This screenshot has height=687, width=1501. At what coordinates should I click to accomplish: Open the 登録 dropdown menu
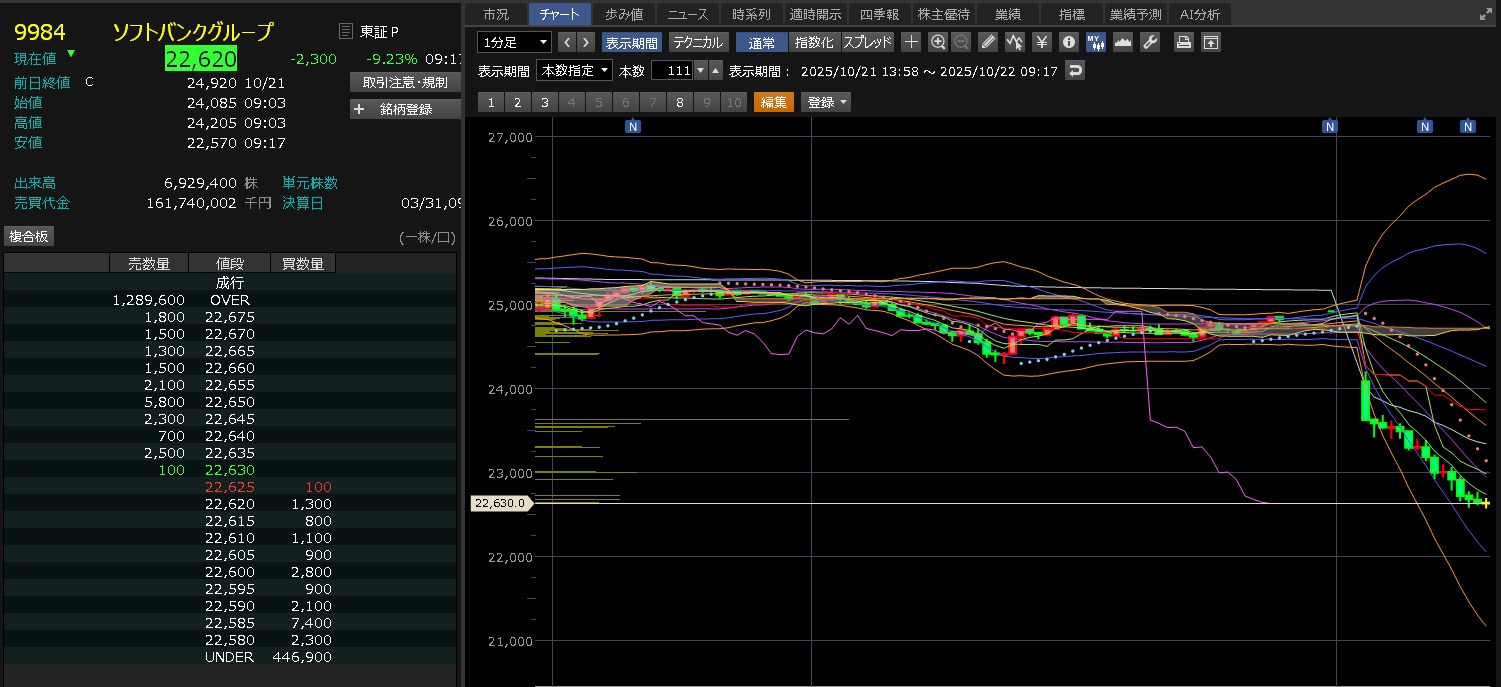pos(826,102)
